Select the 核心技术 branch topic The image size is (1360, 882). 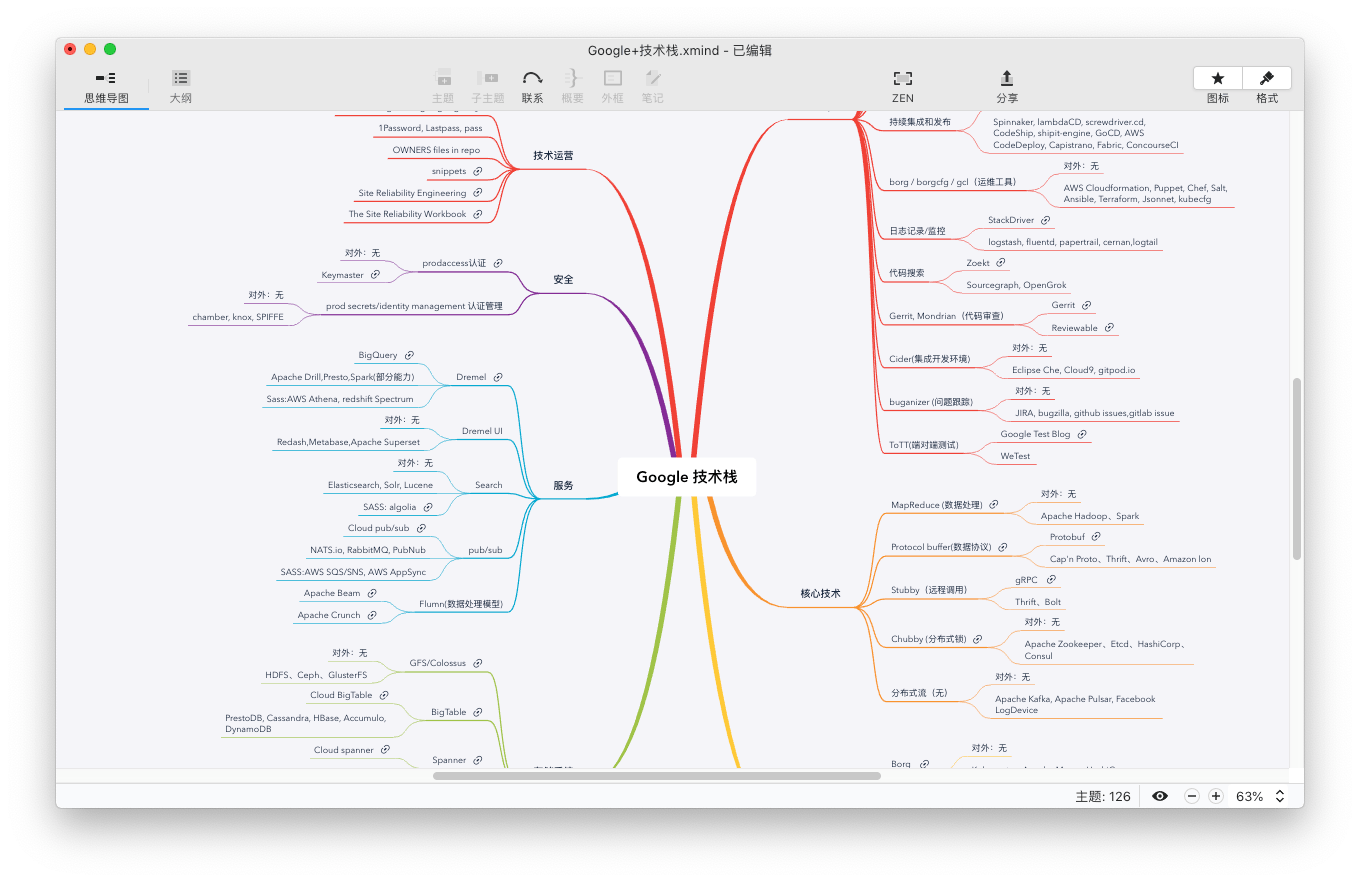tap(821, 593)
